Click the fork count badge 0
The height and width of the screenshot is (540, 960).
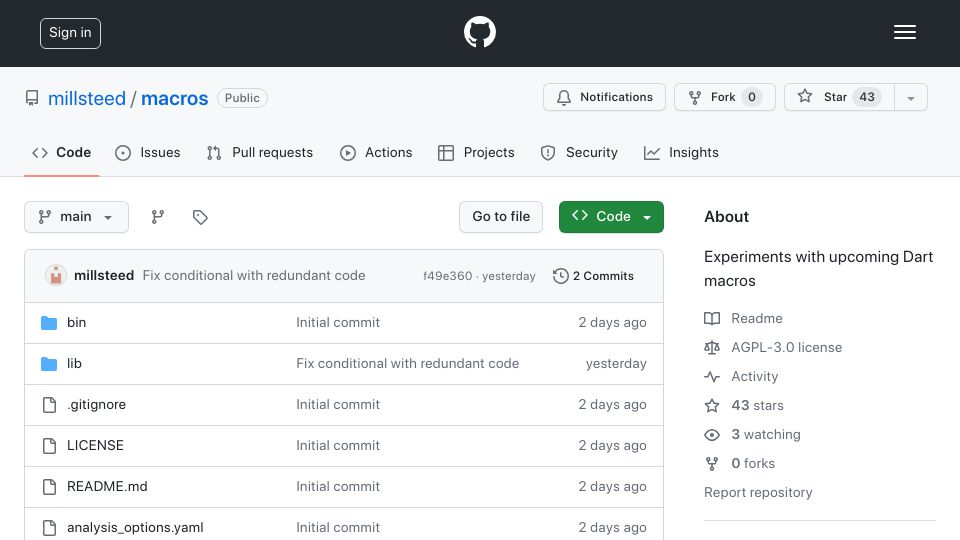coord(752,97)
